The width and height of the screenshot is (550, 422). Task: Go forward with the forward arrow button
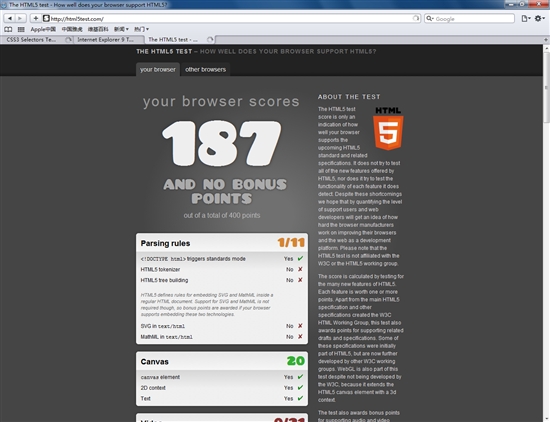(20, 18)
